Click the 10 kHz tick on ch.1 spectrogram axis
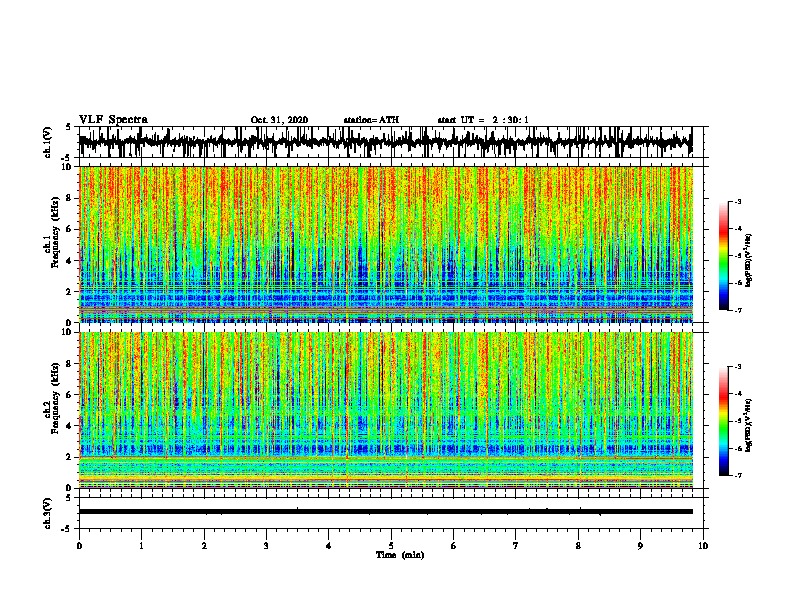Screen dimensions: 792x612 click(x=68, y=167)
